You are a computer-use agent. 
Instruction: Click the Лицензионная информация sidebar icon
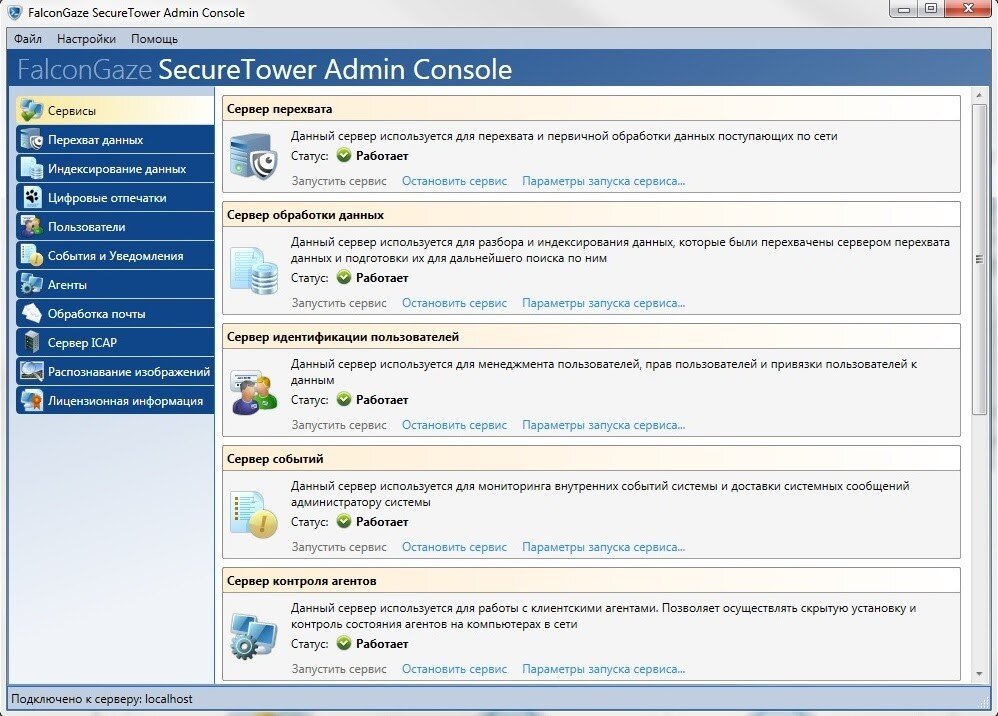[x=31, y=400]
